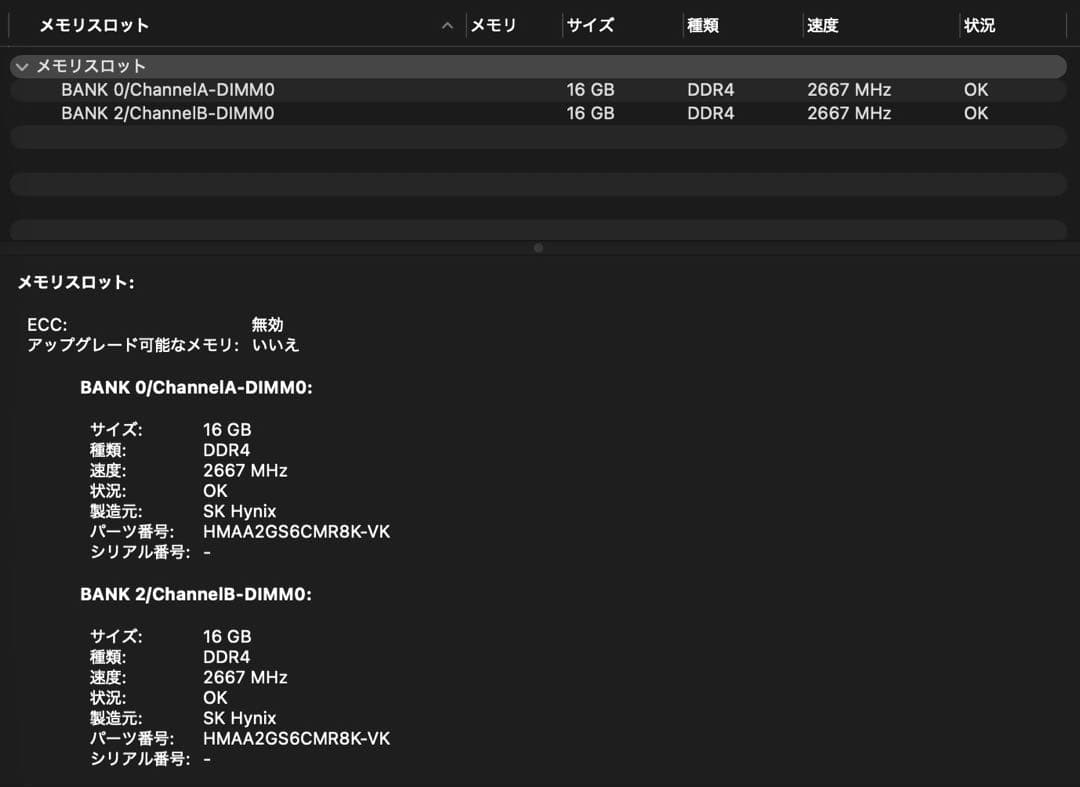Sort the table by the メモリ column

pyautogui.click(x=493, y=26)
